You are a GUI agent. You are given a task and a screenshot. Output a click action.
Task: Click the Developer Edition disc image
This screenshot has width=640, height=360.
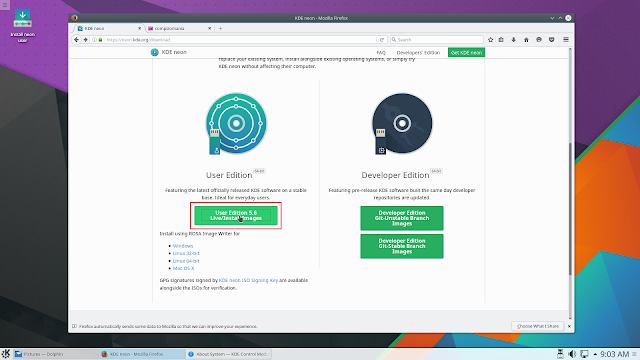click(x=402, y=124)
